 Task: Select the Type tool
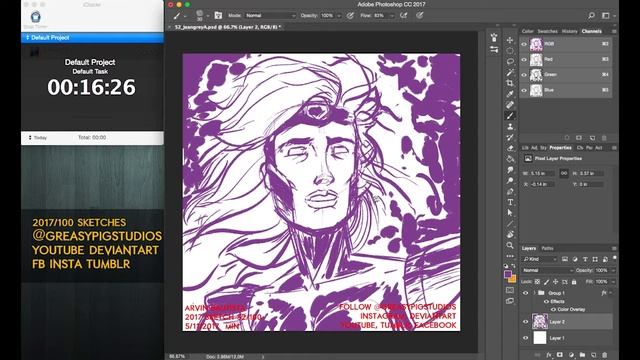pyautogui.click(x=510, y=202)
